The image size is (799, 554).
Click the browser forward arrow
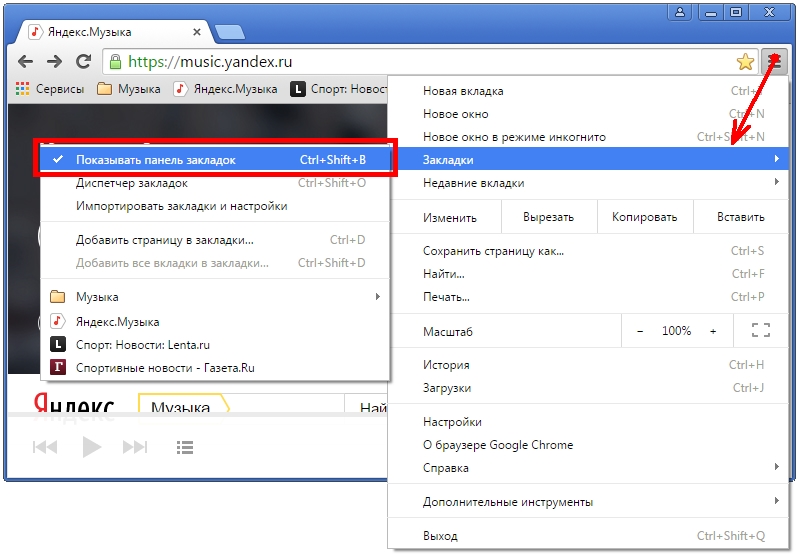54,61
